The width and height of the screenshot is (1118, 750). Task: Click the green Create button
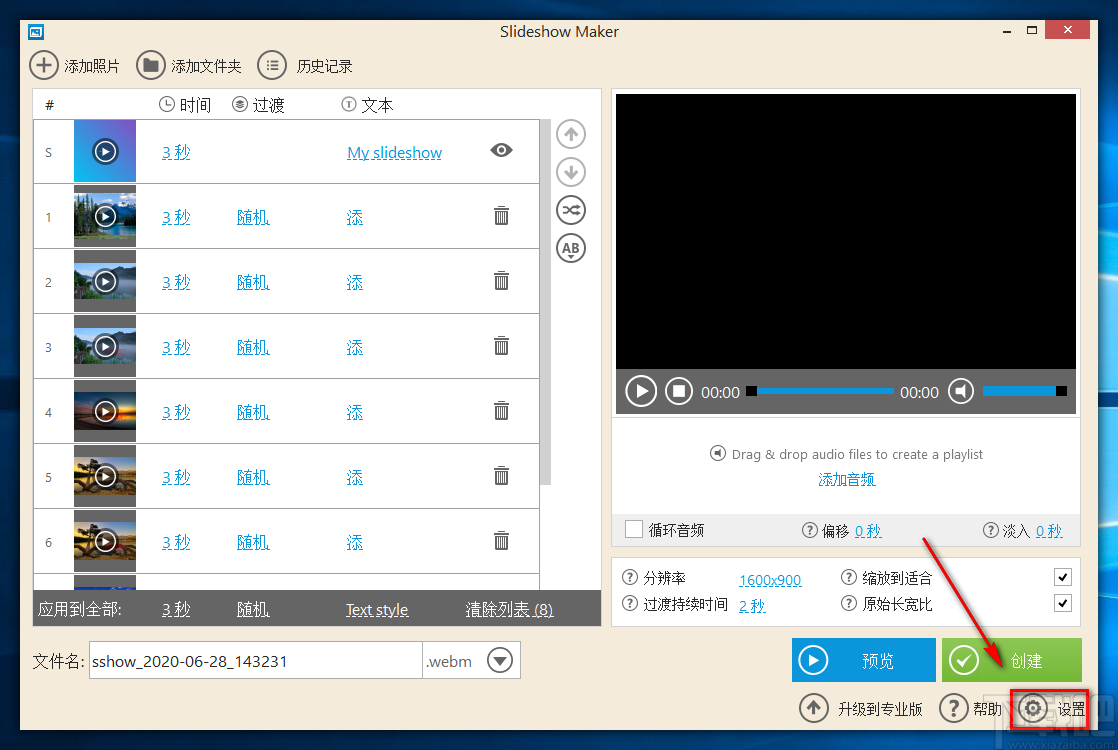tap(1012, 660)
